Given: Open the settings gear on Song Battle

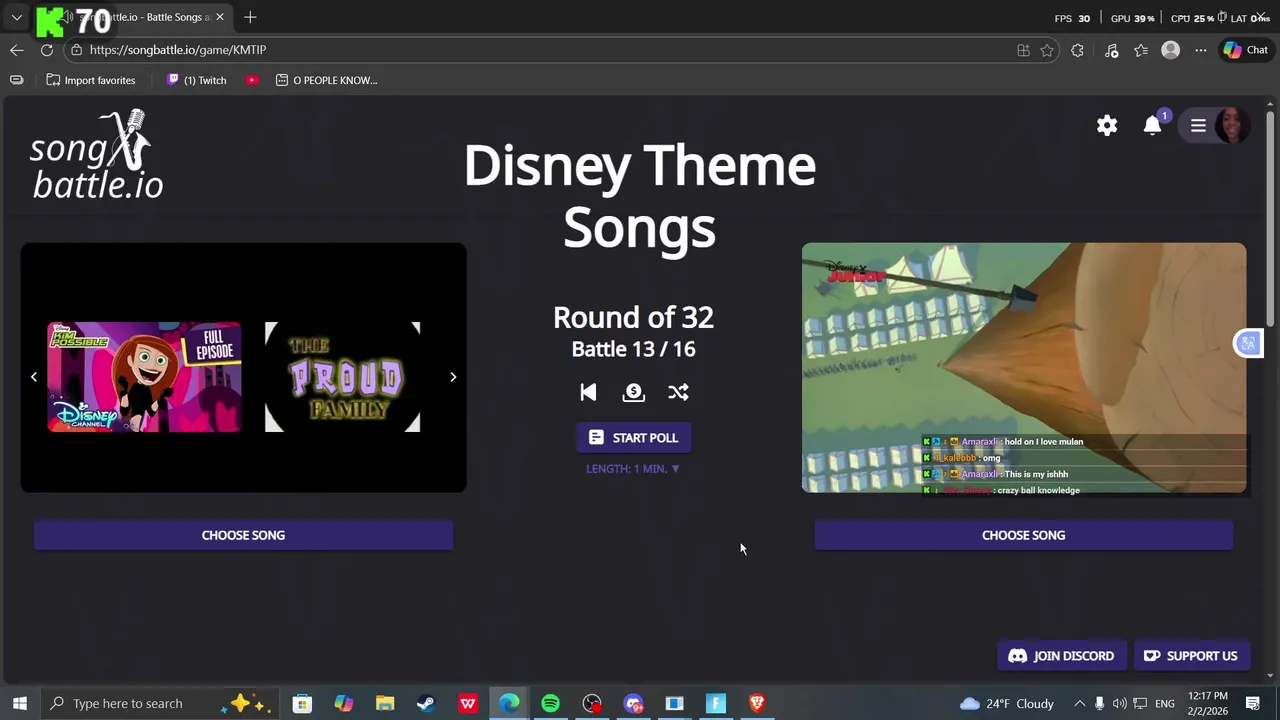Looking at the screenshot, I should tap(1107, 125).
